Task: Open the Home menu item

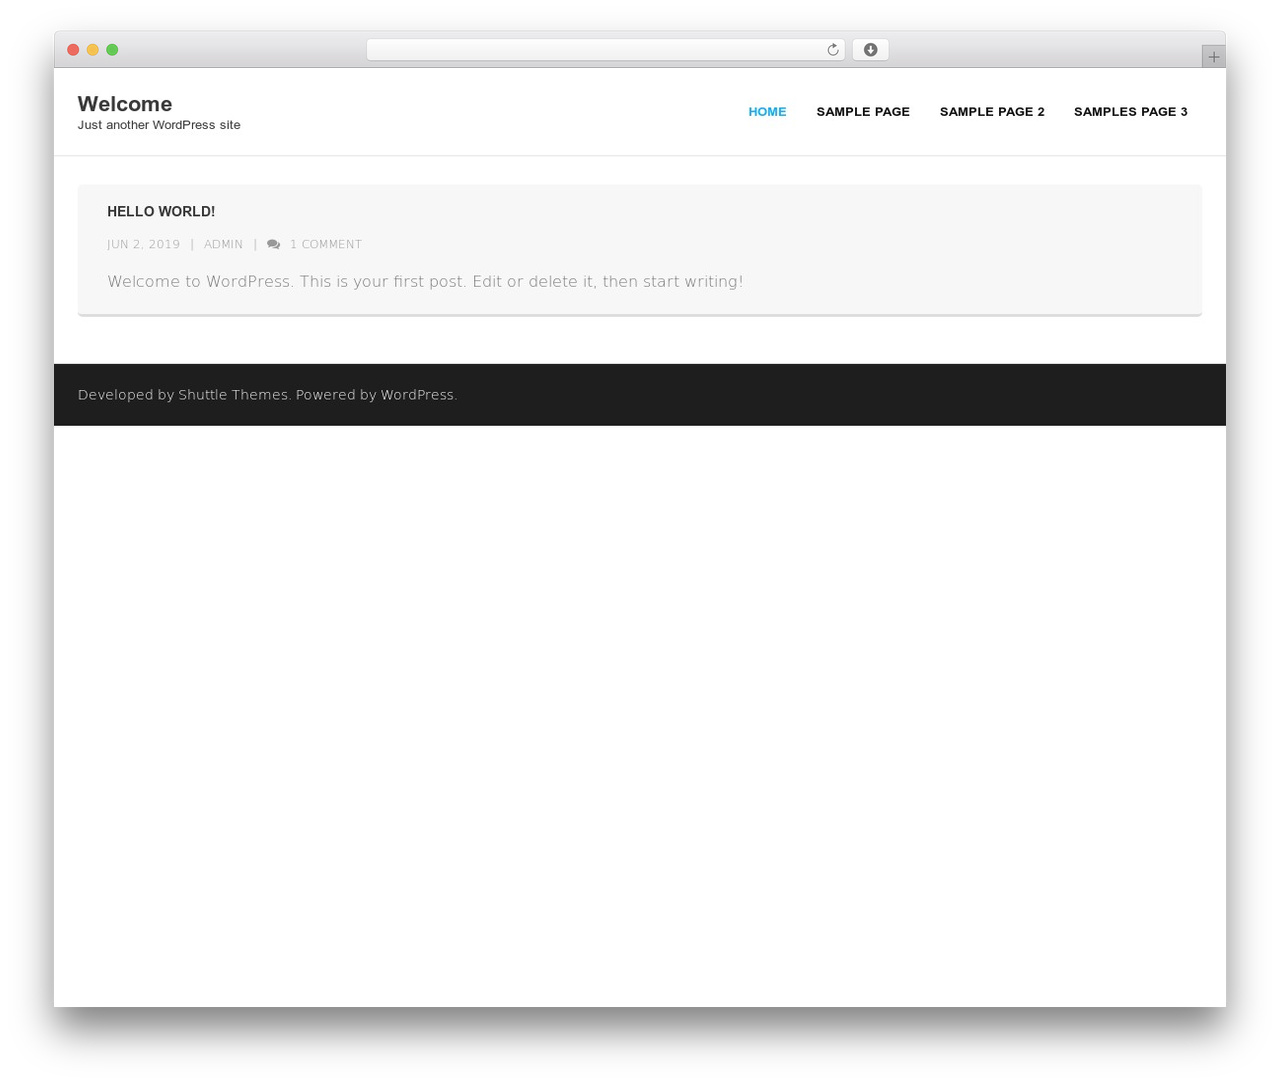Action: [767, 112]
